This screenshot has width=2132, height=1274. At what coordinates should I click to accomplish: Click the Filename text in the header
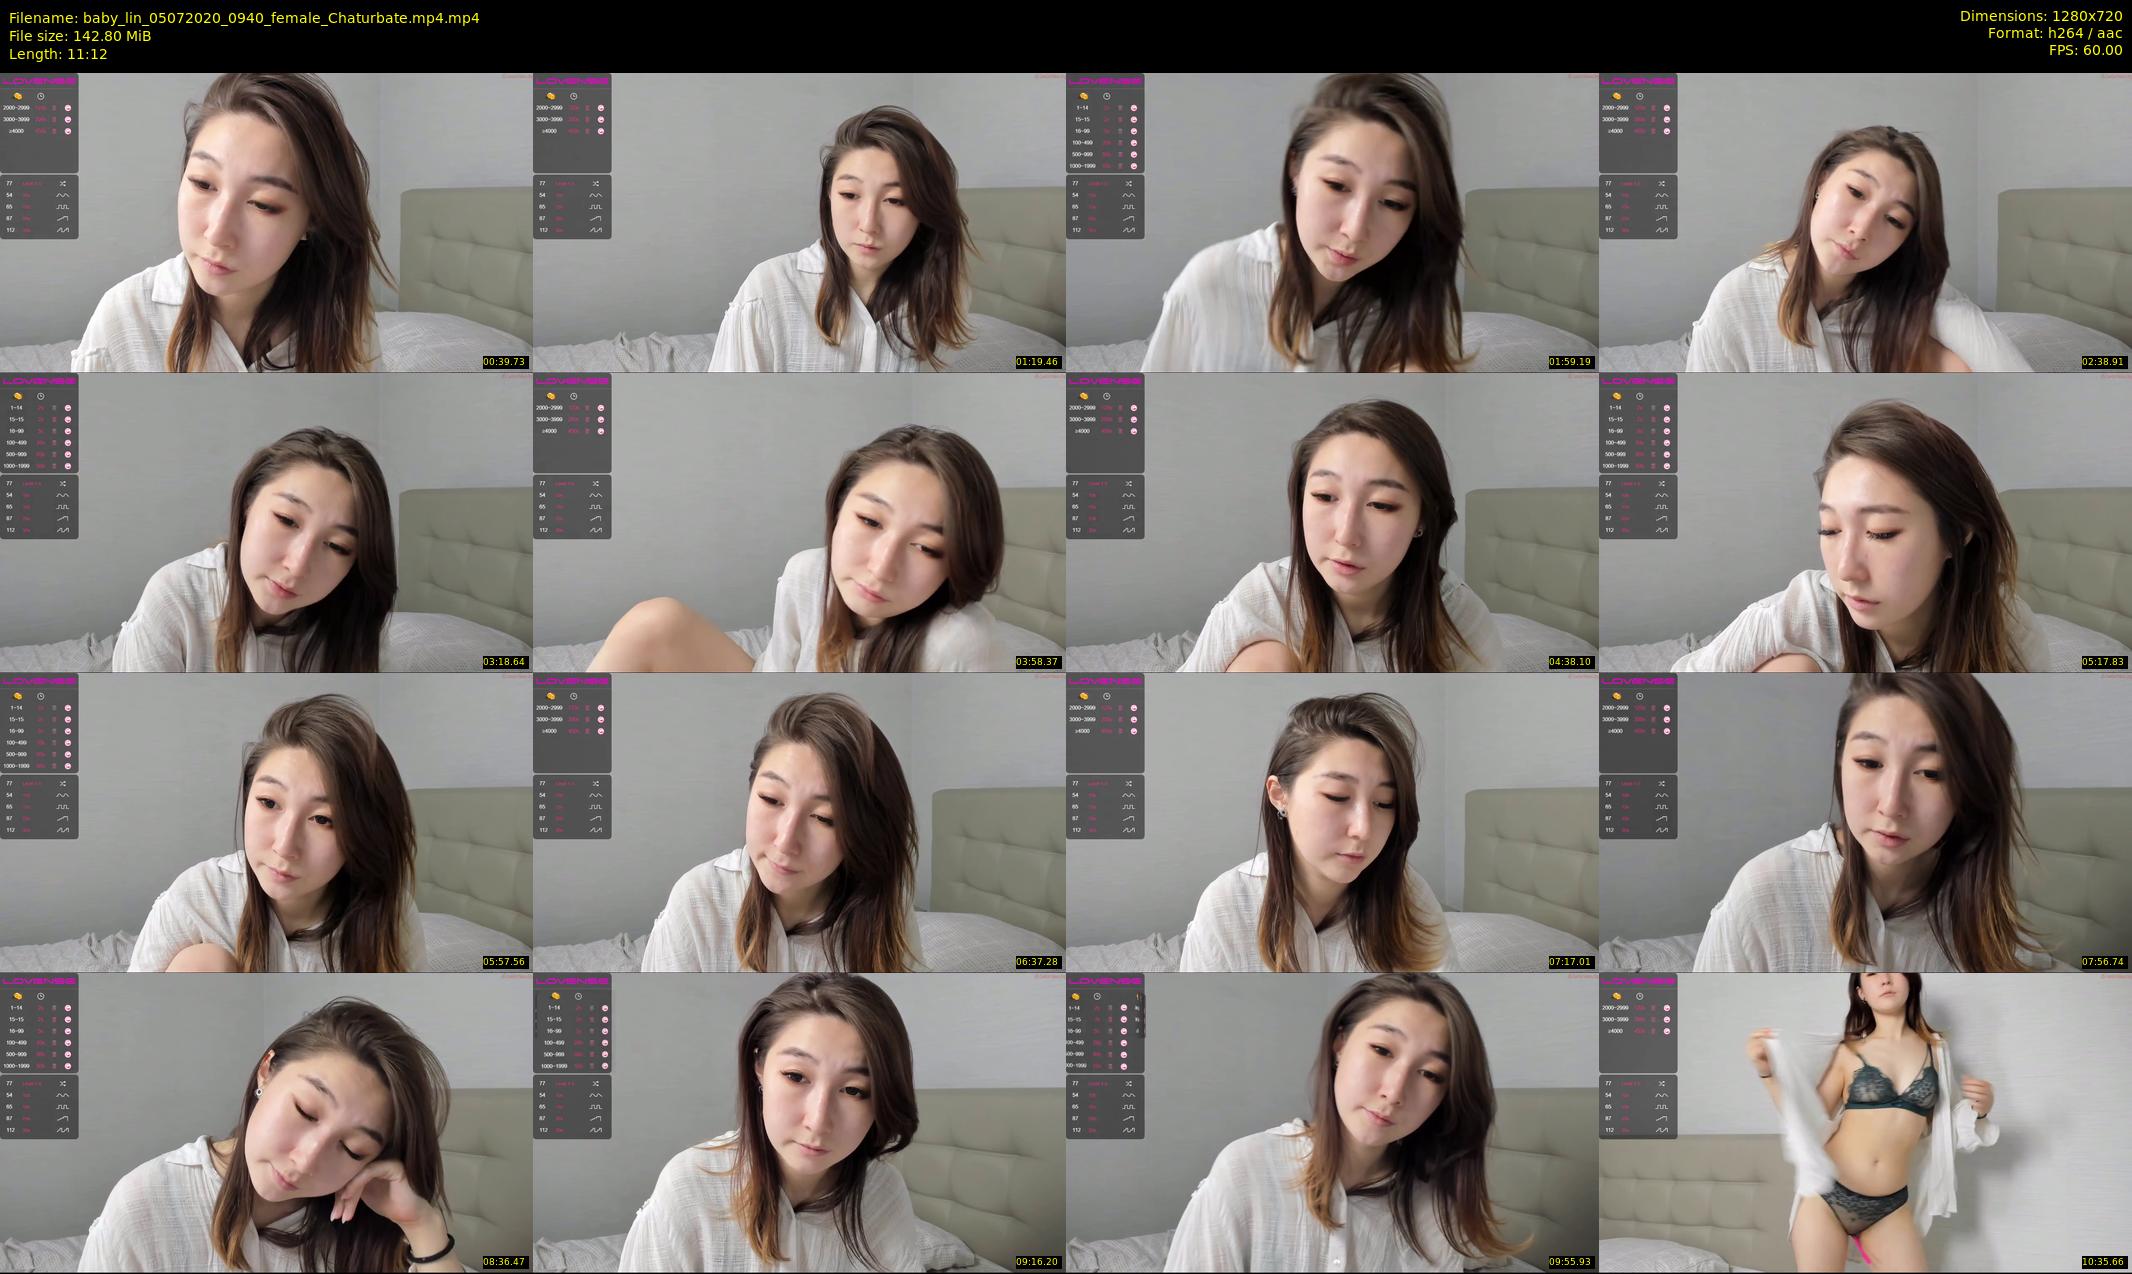tap(244, 17)
